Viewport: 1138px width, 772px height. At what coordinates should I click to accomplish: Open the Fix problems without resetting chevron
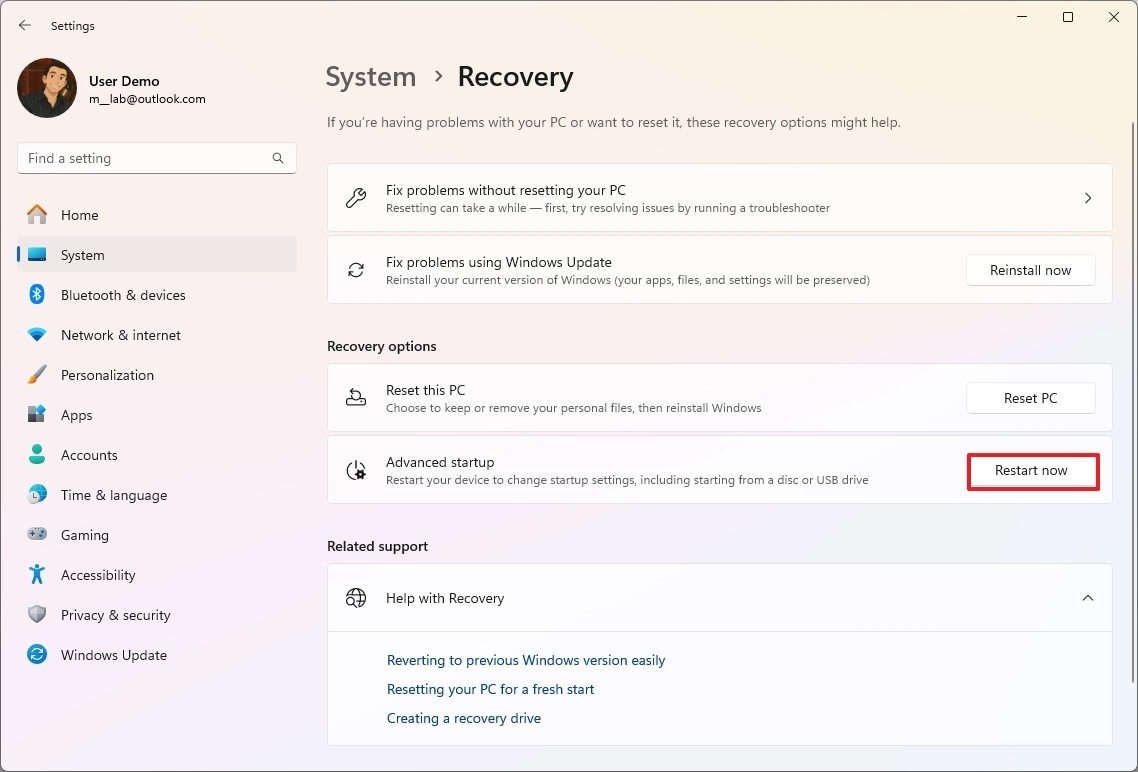pyautogui.click(x=1088, y=197)
